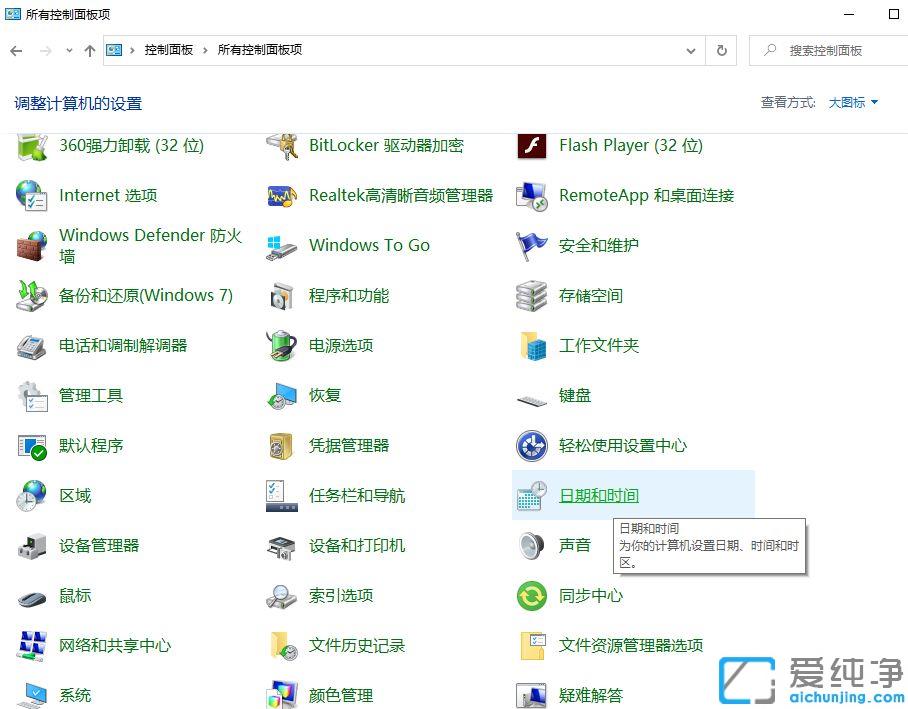This screenshot has width=908, height=709.
Task: Click 索引选项 magnifier icon
Action: click(282, 596)
